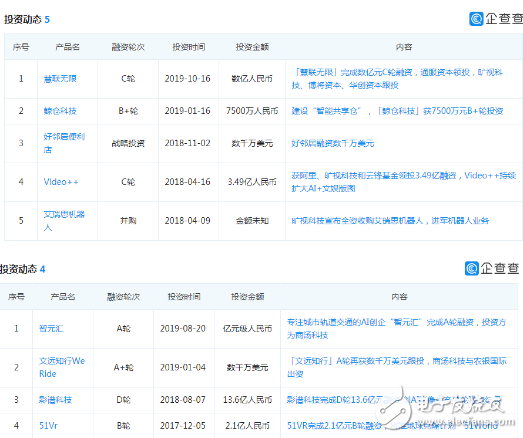Click 投资时间 header in 投资动态 4 table
This screenshot has width=523, height=438.
[x=184, y=297]
